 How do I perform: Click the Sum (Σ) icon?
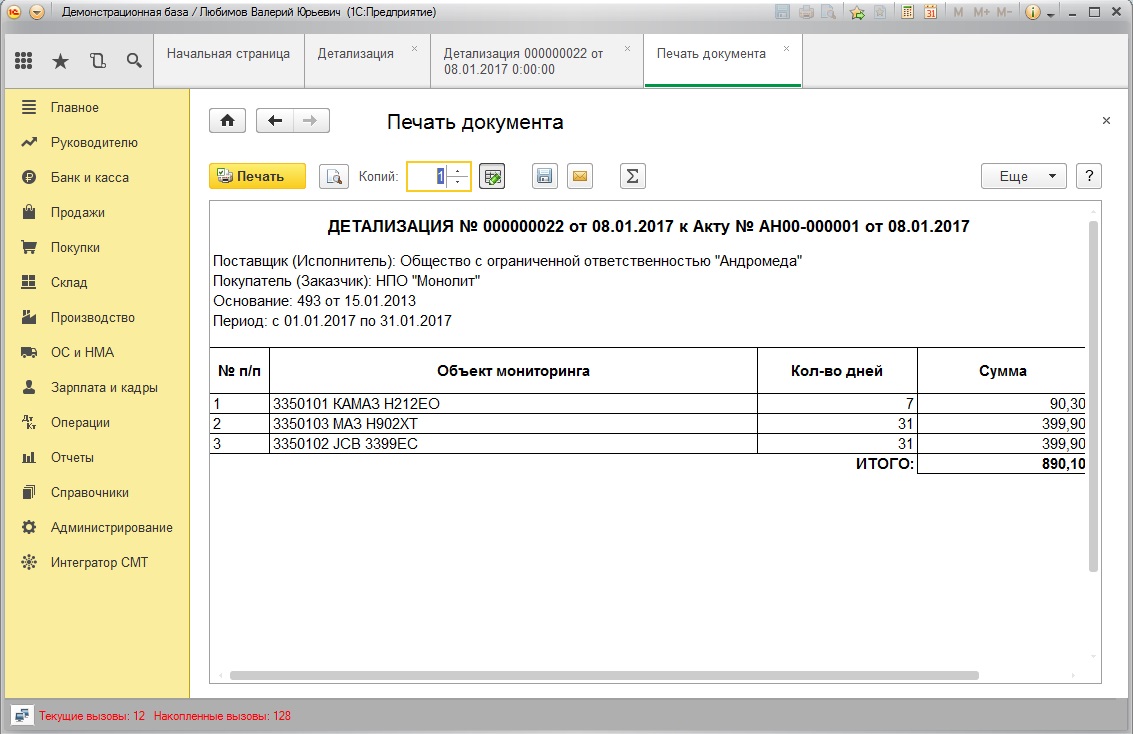tap(632, 176)
